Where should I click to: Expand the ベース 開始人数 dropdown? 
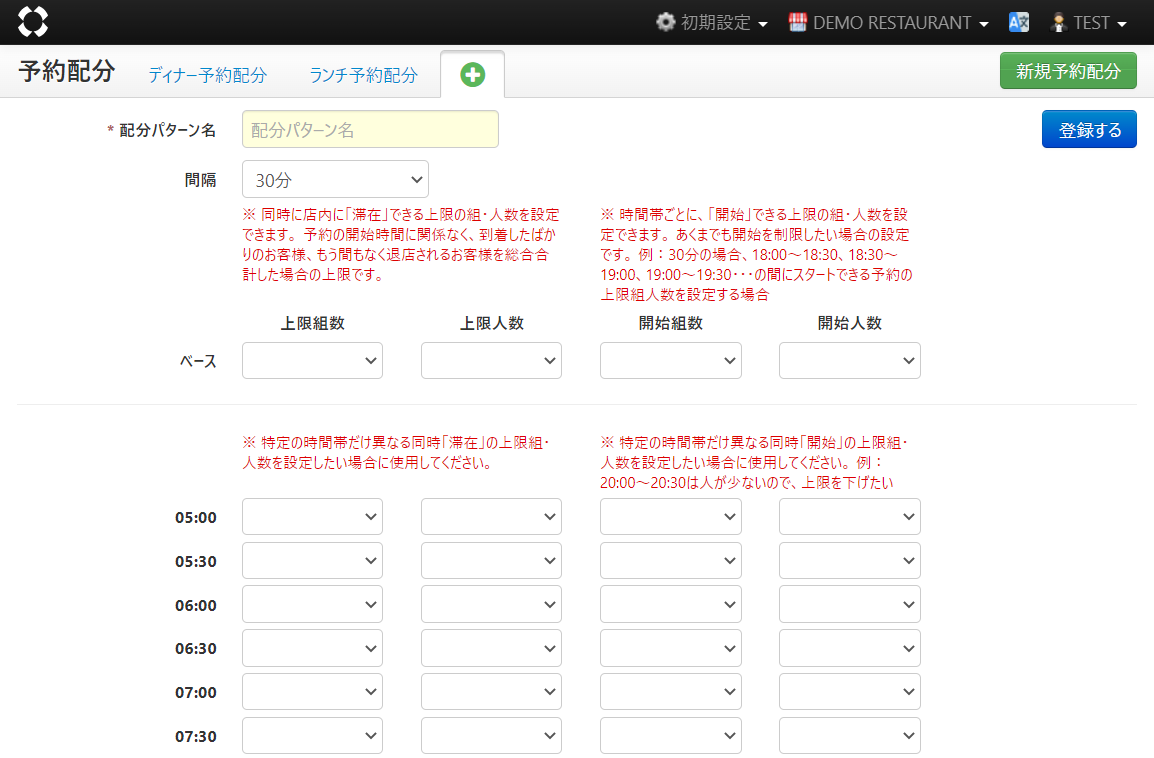[x=849, y=361]
